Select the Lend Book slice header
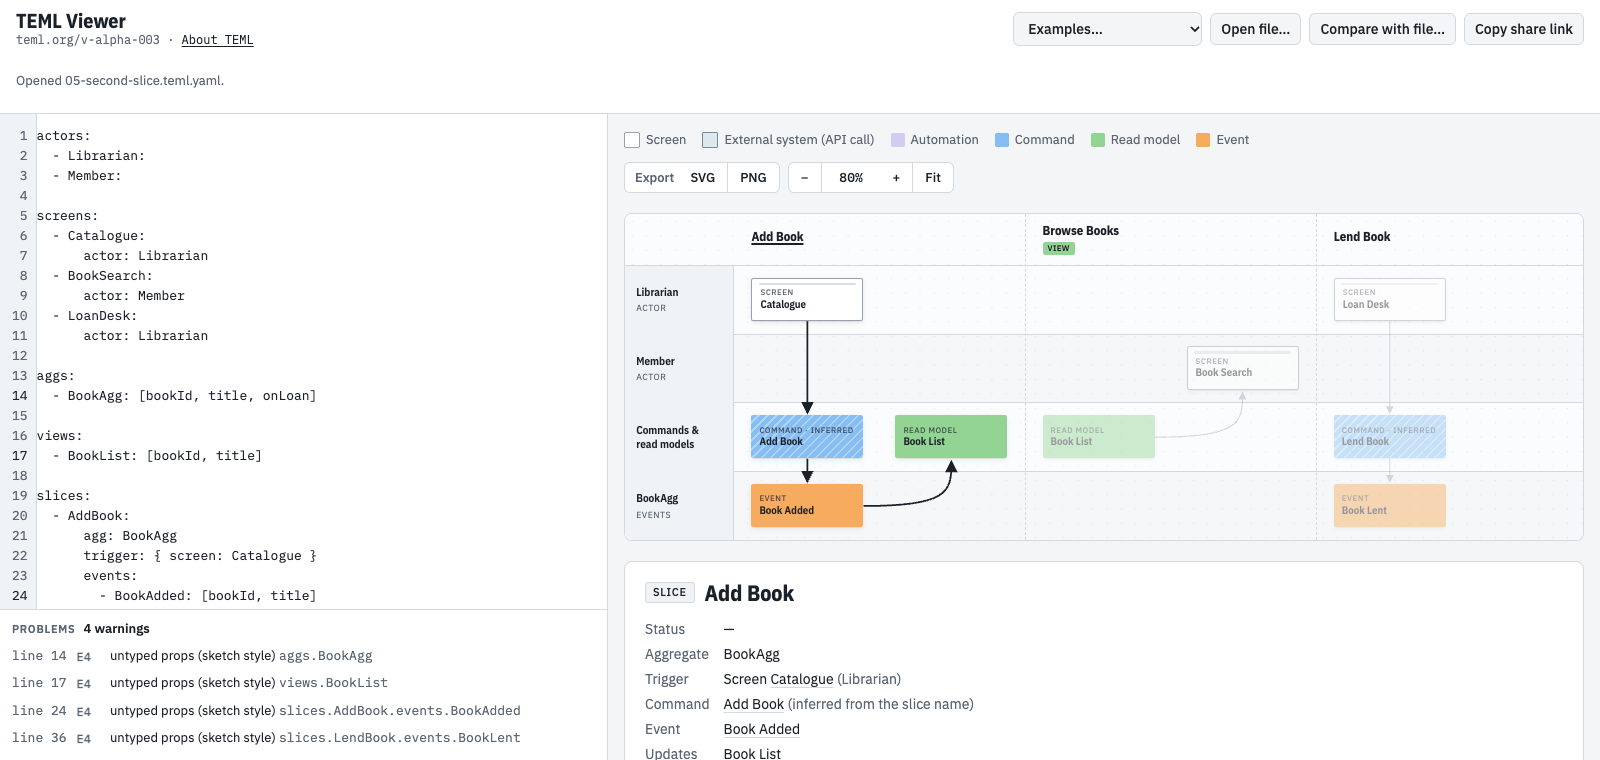Viewport: 1600px width, 760px height. (1362, 237)
